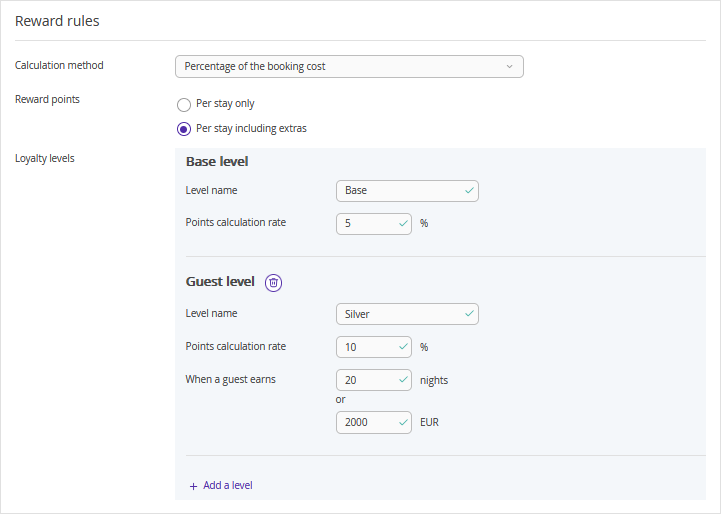
Task: Click the checkmark in the 5 percent rate field
Action: pos(403,223)
